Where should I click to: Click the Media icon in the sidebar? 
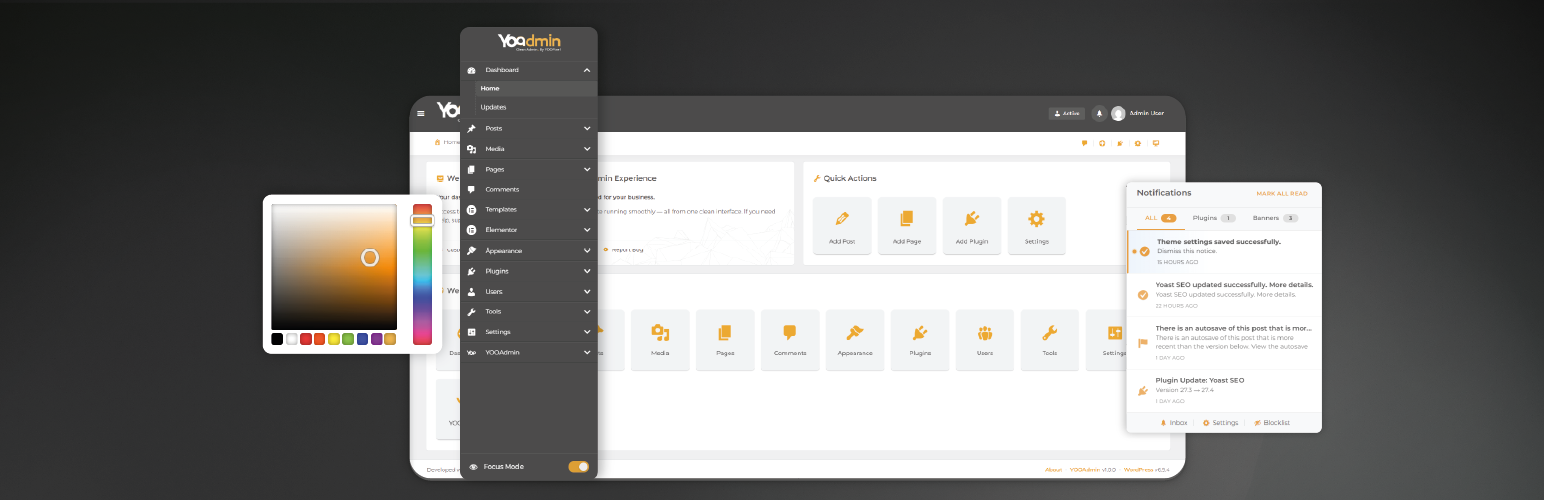pyautogui.click(x=472, y=149)
